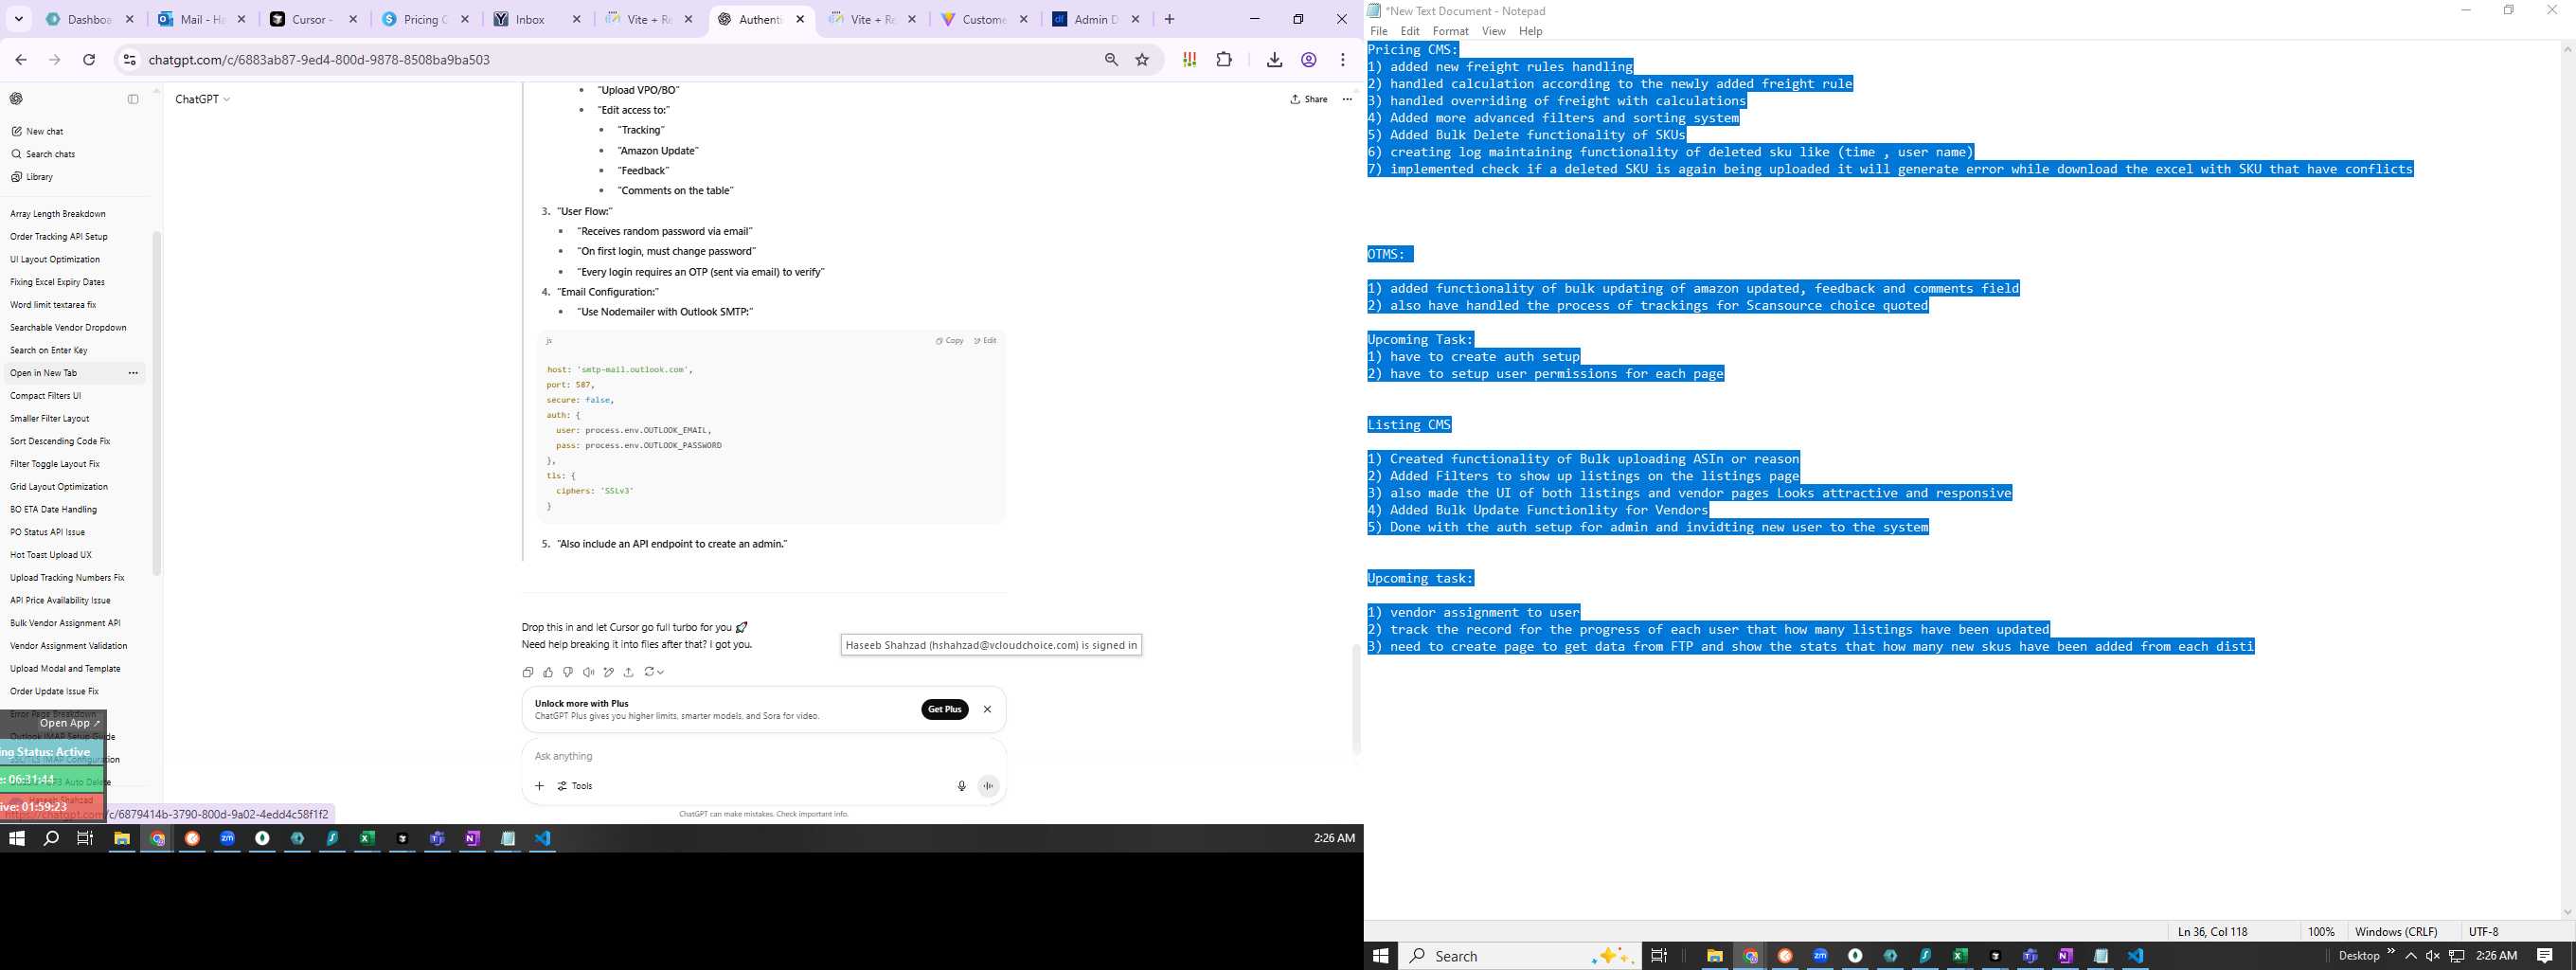The height and width of the screenshot is (970, 2576).
Task: Open the Tools menu in the composer
Action: click(575, 786)
